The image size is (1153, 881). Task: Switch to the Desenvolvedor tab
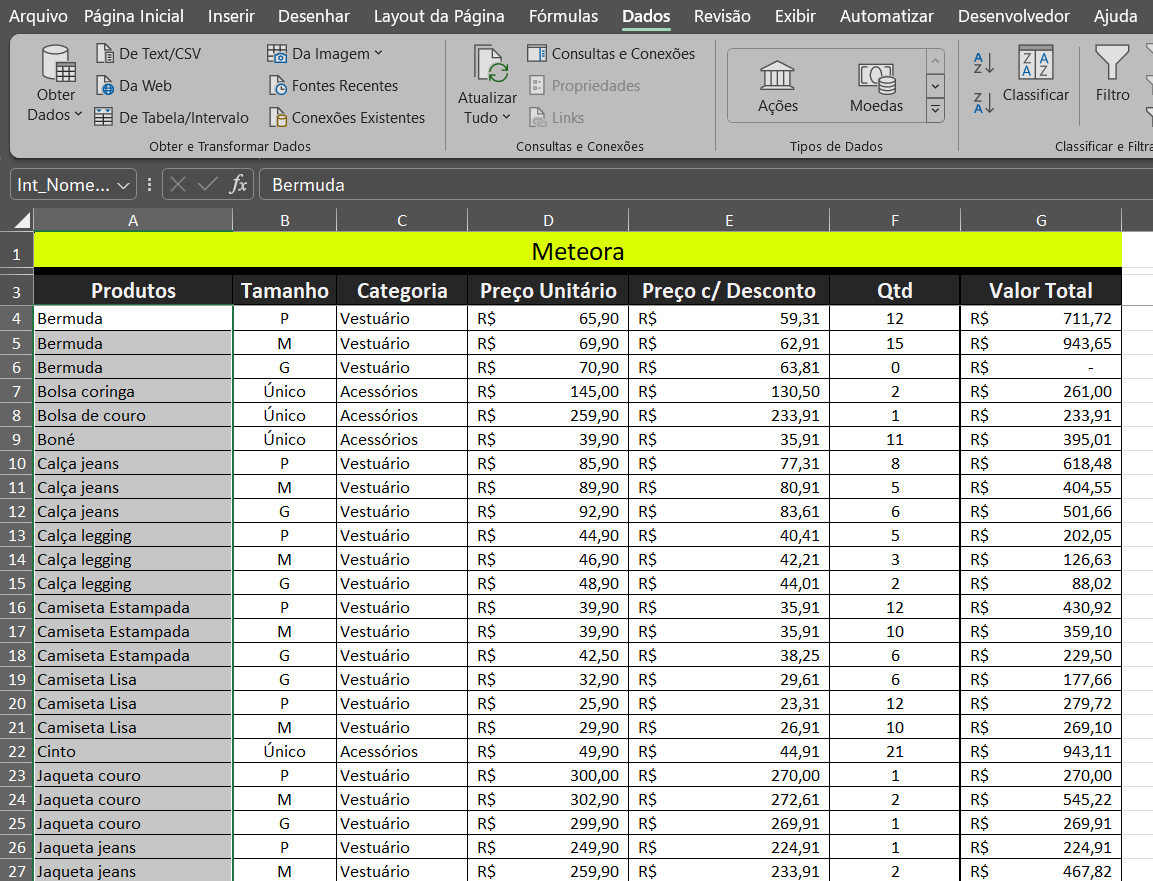click(1013, 16)
